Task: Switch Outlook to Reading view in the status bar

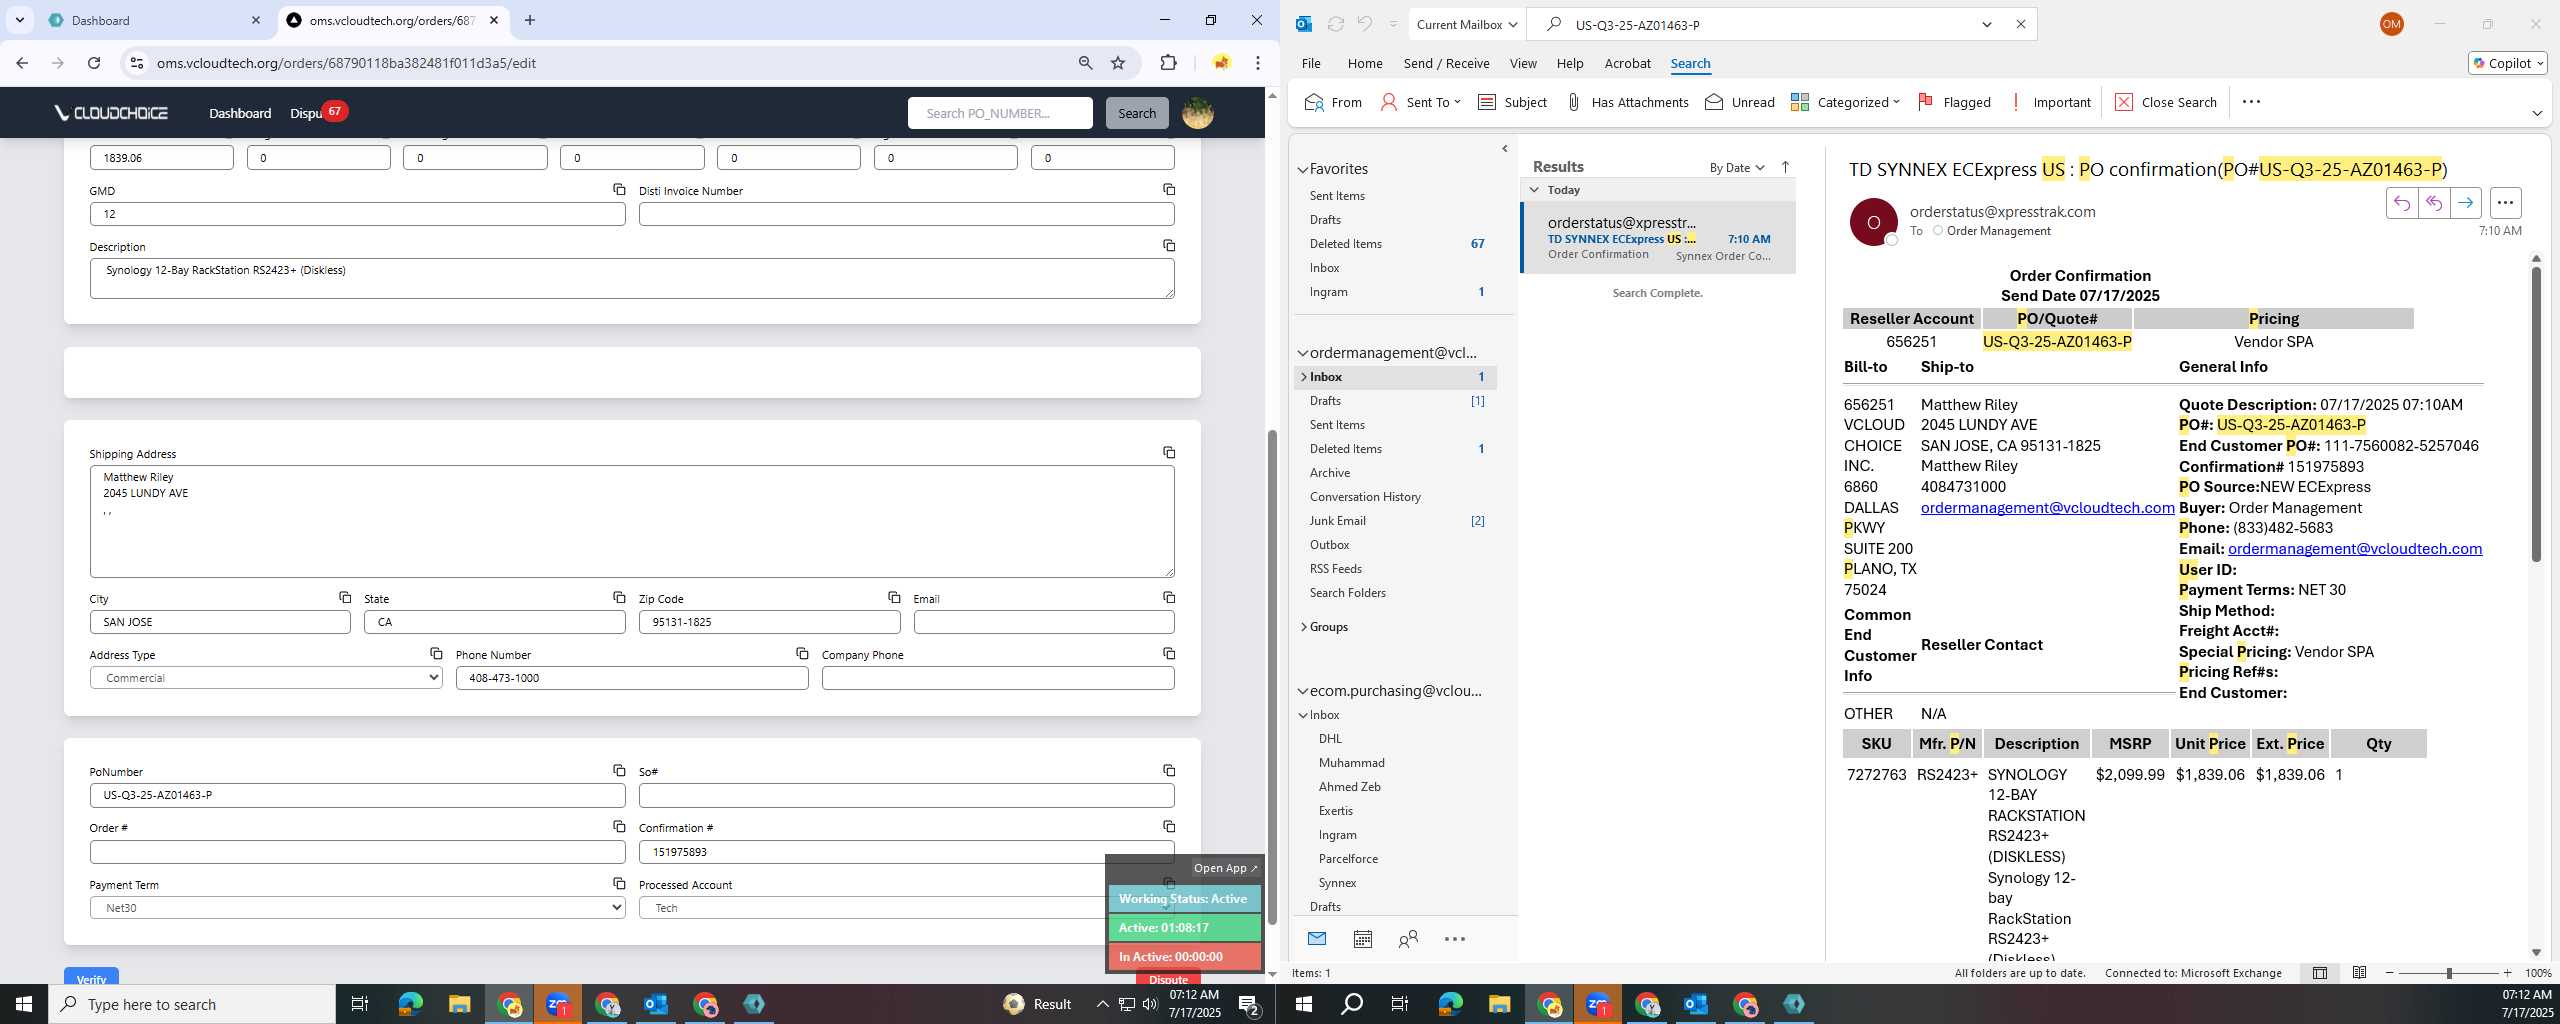Action: (2359, 973)
